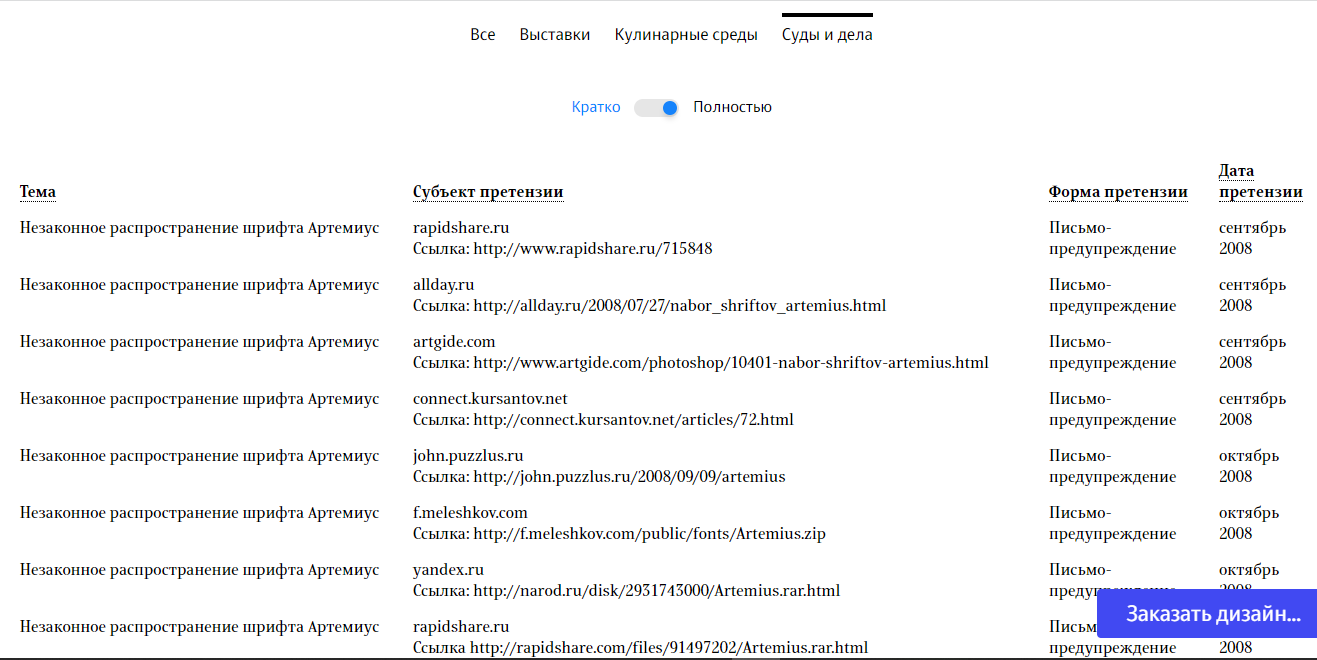Open the Выставки tab

tap(554, 35)
